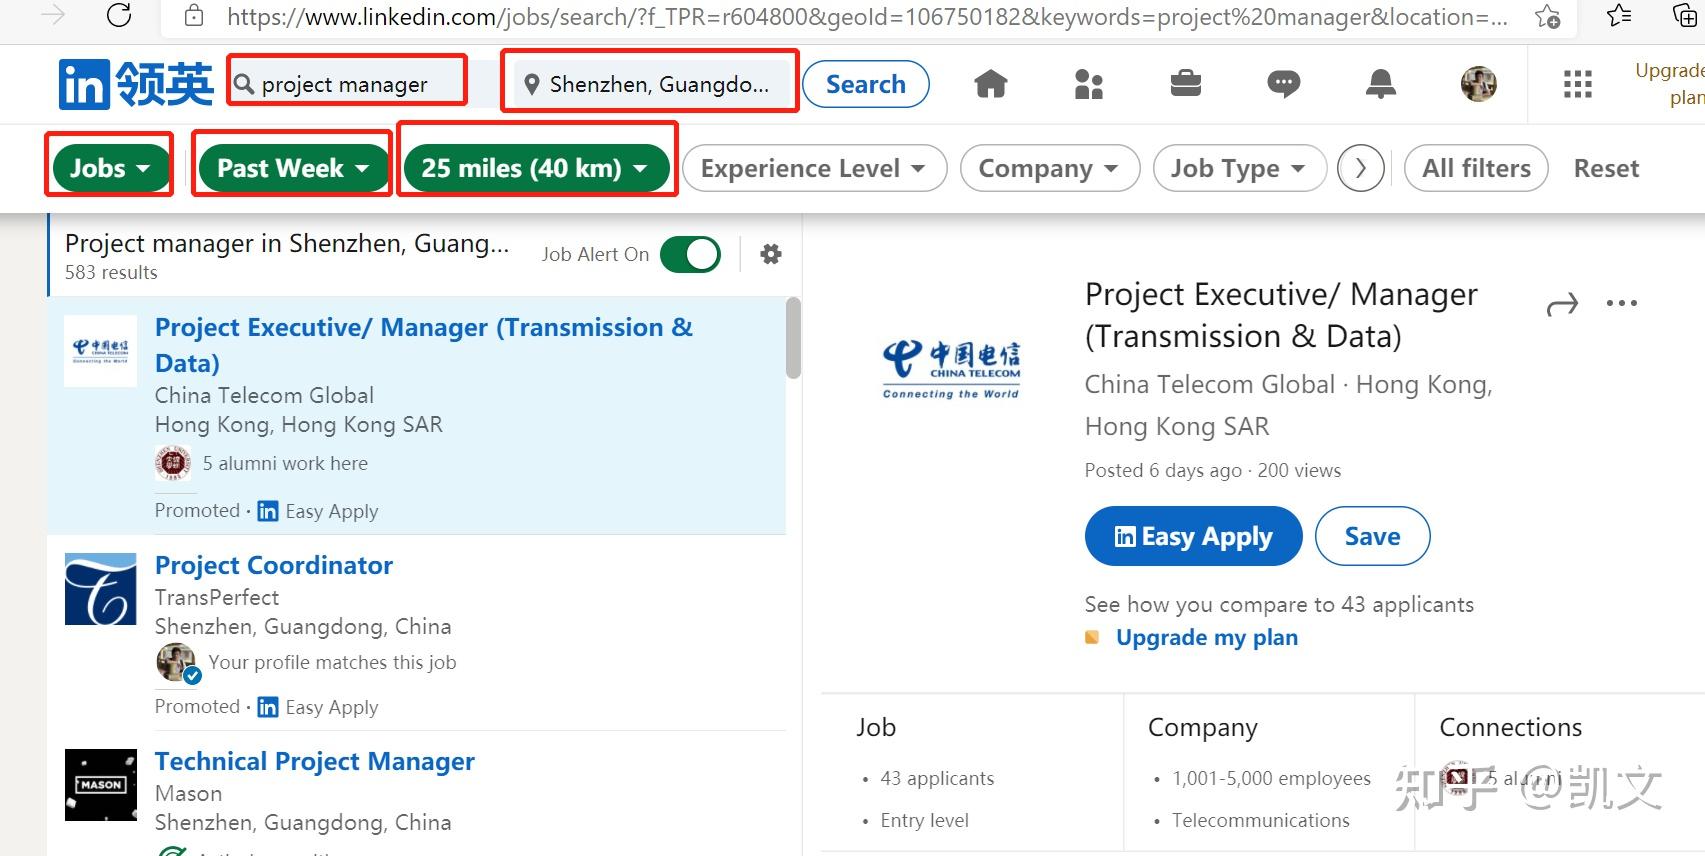Click 'Telecommunications' industry text
Viewport: 1705px width, 856px height.
click(1261, 820)
